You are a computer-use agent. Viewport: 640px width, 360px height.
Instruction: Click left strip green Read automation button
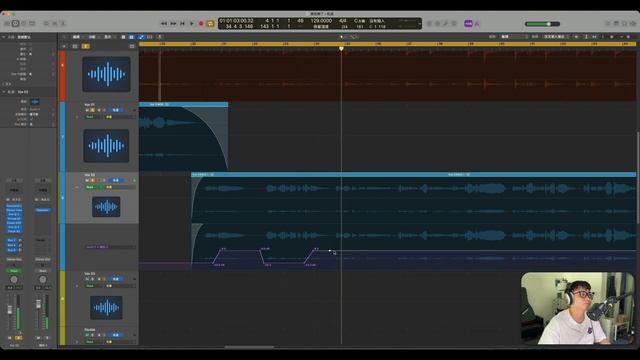click(x=14, y=271)
